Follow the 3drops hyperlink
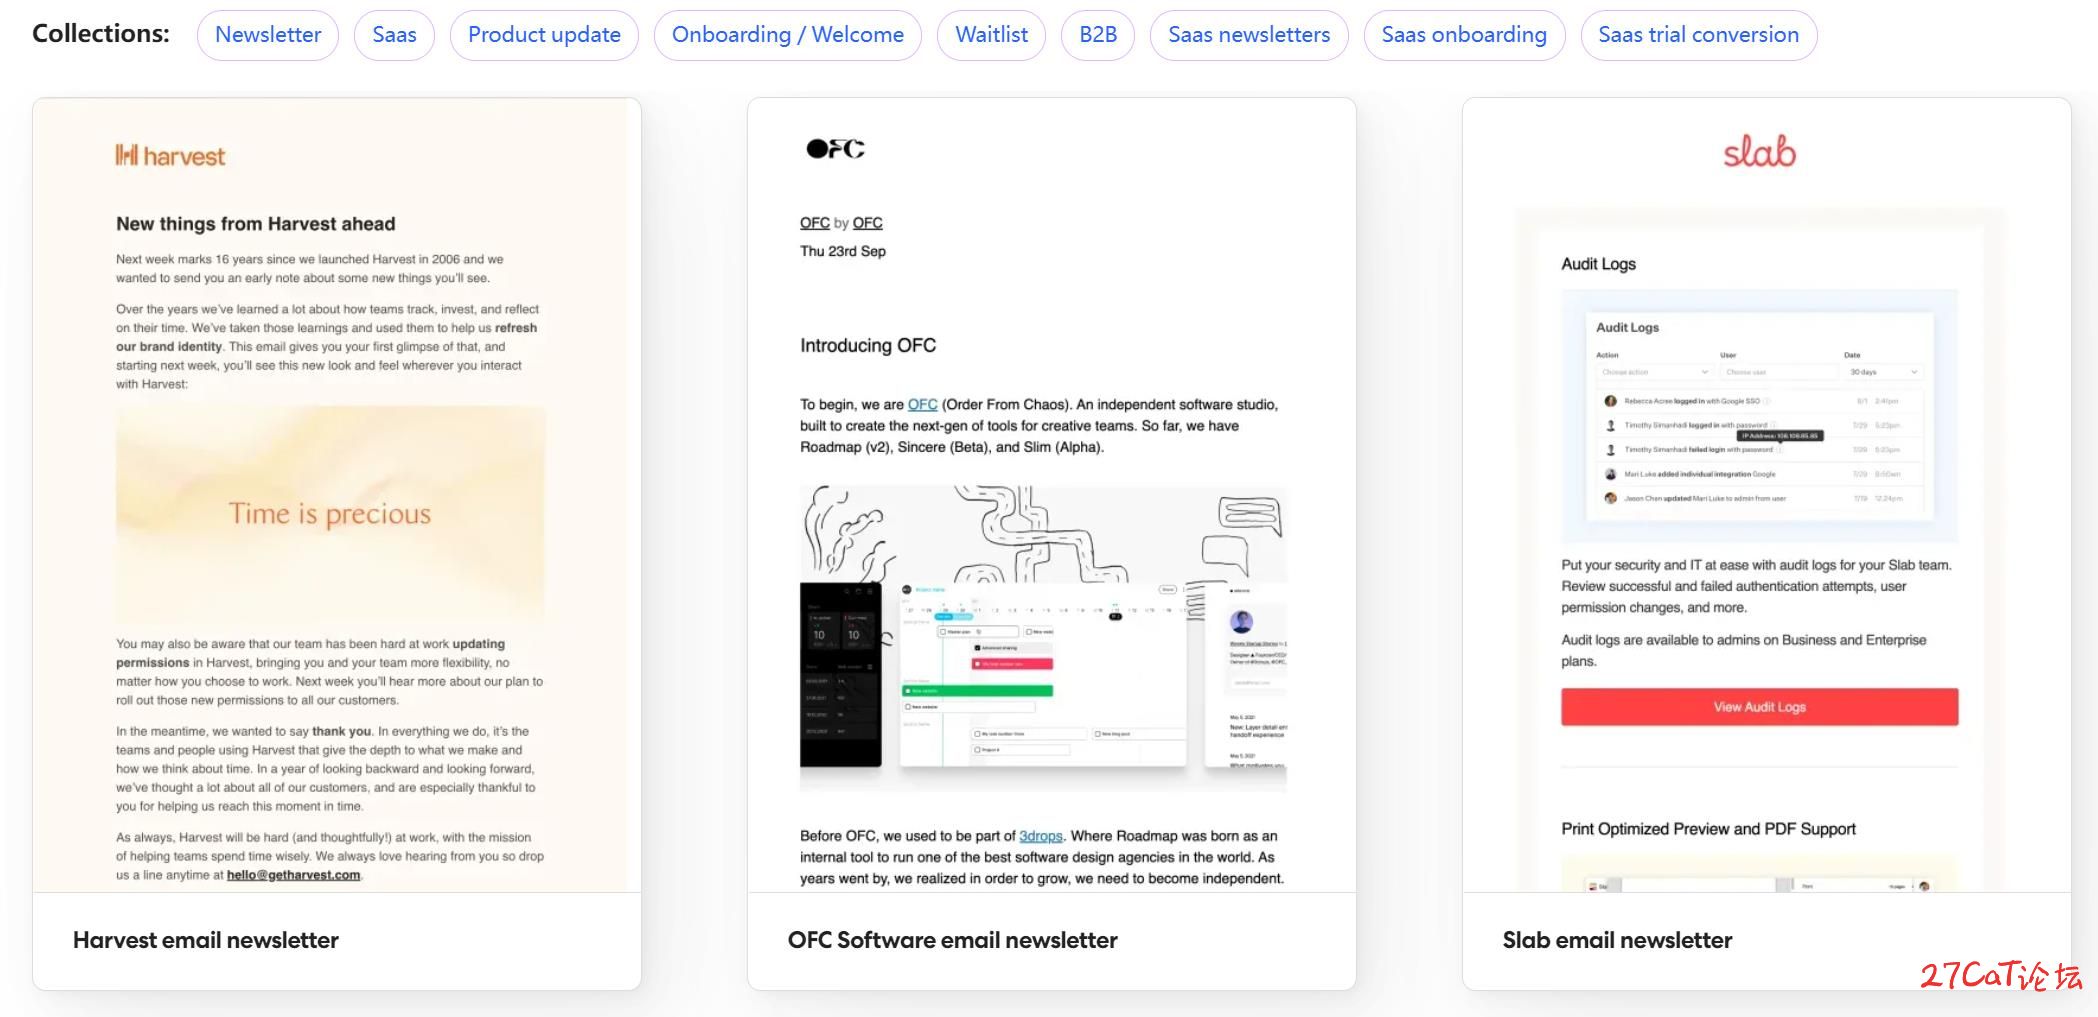 [1041, 836]
